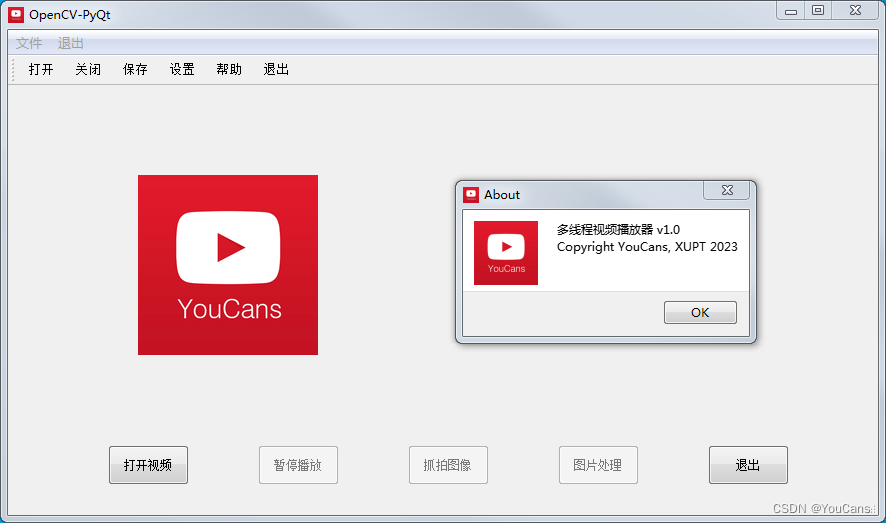Viewport: 886px width, 523px height.
Task: Click the large YouCans logo image
Action: click(228, 265)
